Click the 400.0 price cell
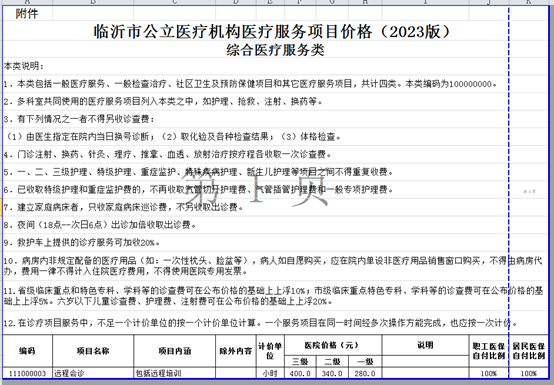 300,373
